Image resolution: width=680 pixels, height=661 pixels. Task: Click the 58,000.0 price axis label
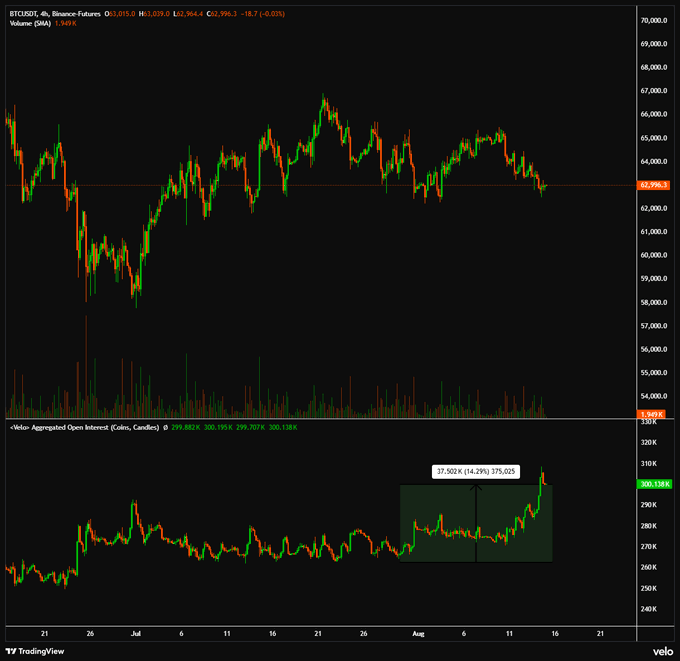point(654,302)
